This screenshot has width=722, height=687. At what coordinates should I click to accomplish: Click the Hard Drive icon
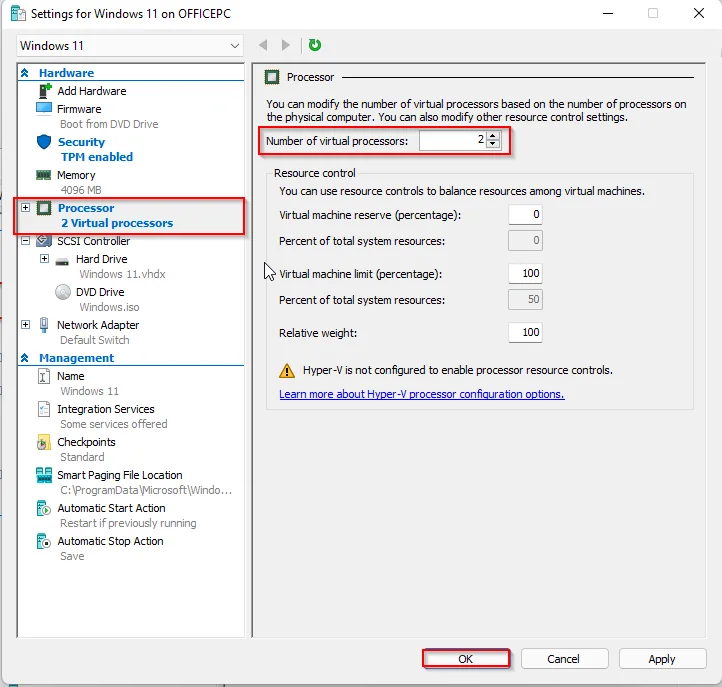pos(62,261)
